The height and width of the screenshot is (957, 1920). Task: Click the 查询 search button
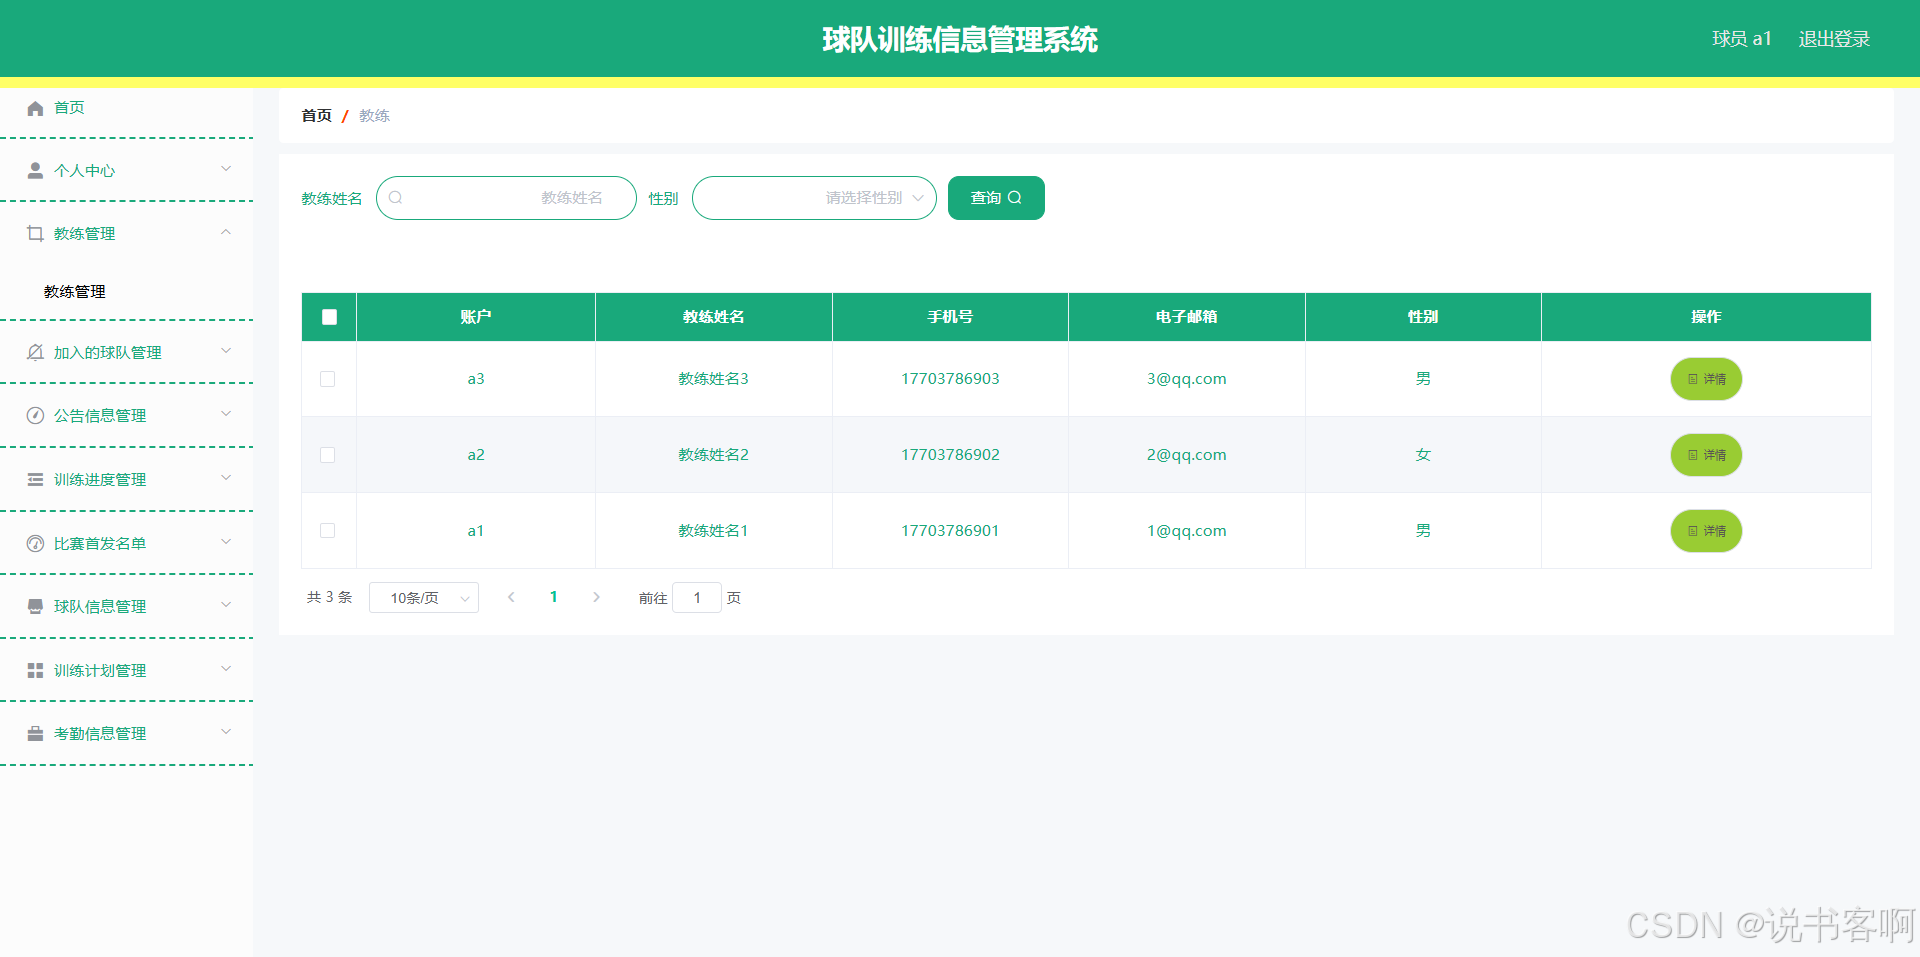[x=996, y=198]
